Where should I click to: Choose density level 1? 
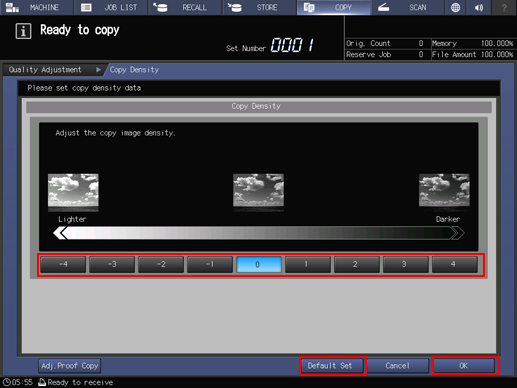coord(308,264)
